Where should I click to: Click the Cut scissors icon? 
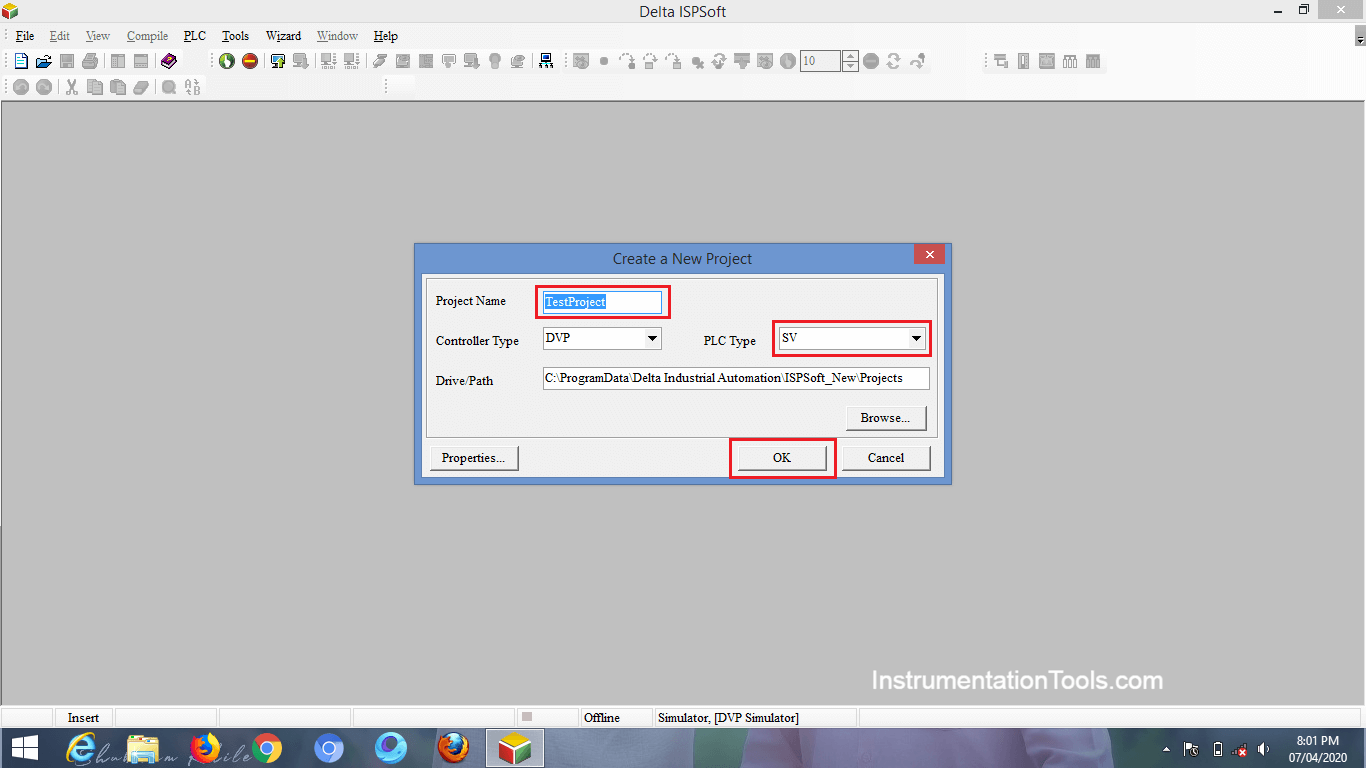(x=72, y=87)
